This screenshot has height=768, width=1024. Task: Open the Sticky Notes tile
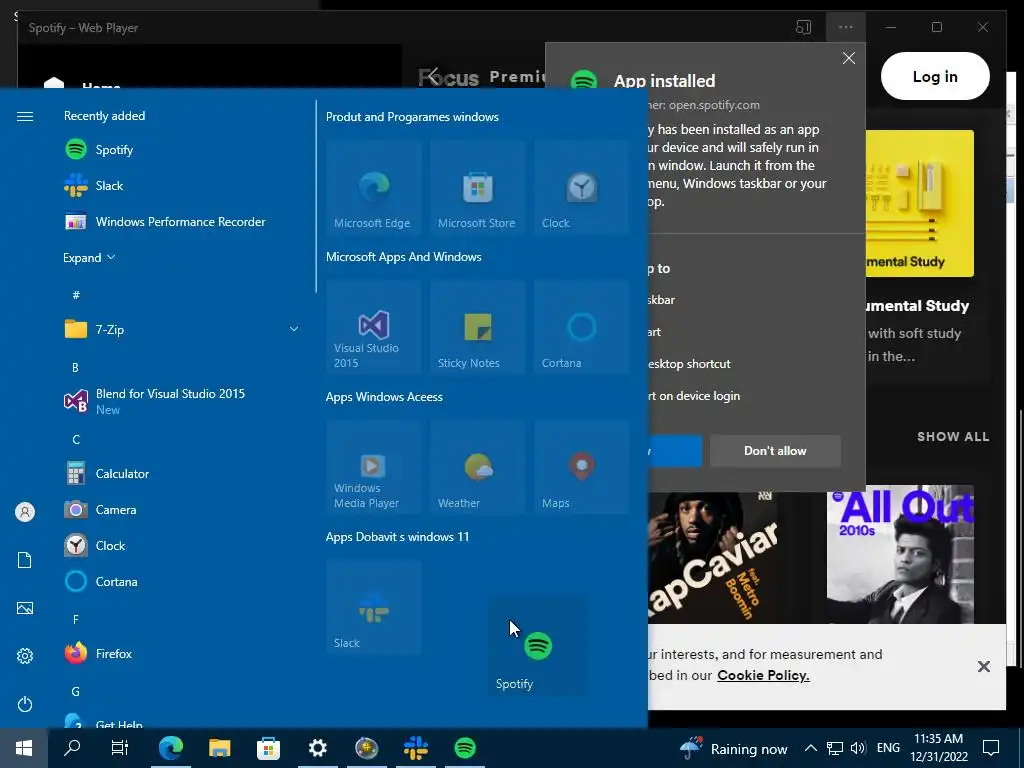[x=477, y=327]
